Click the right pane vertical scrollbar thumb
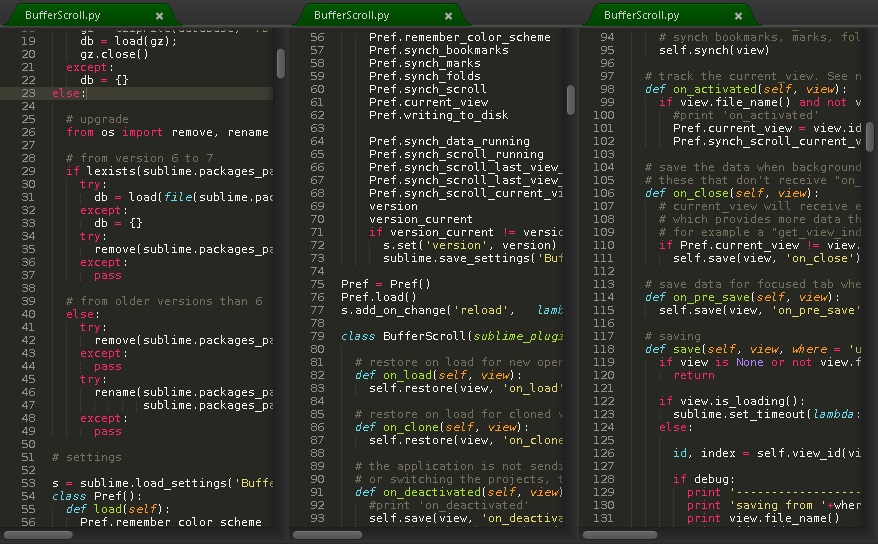This screenshot has width=878, height=544. [870, 137]
